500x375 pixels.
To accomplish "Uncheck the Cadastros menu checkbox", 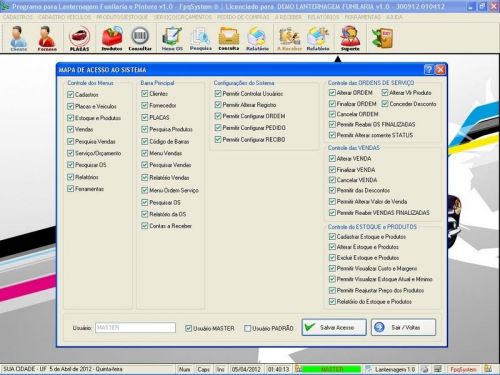I will (x=70, y=94).
